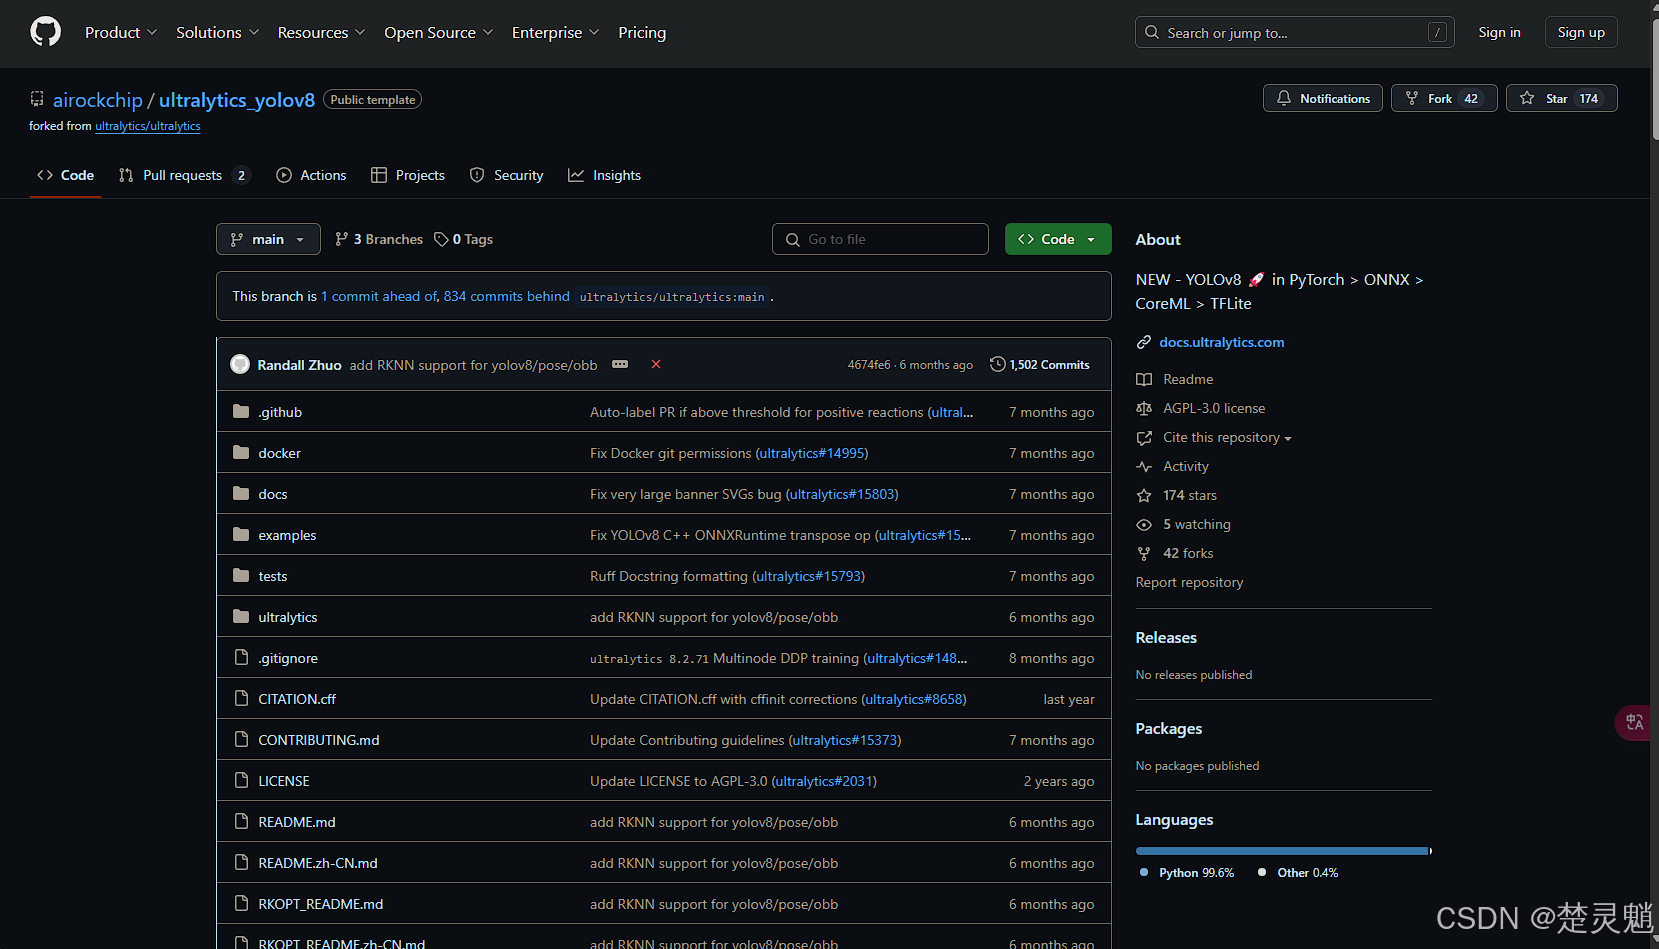Expand the commit message ellipsis icon
1659x949 pixels.
(620, 364)
